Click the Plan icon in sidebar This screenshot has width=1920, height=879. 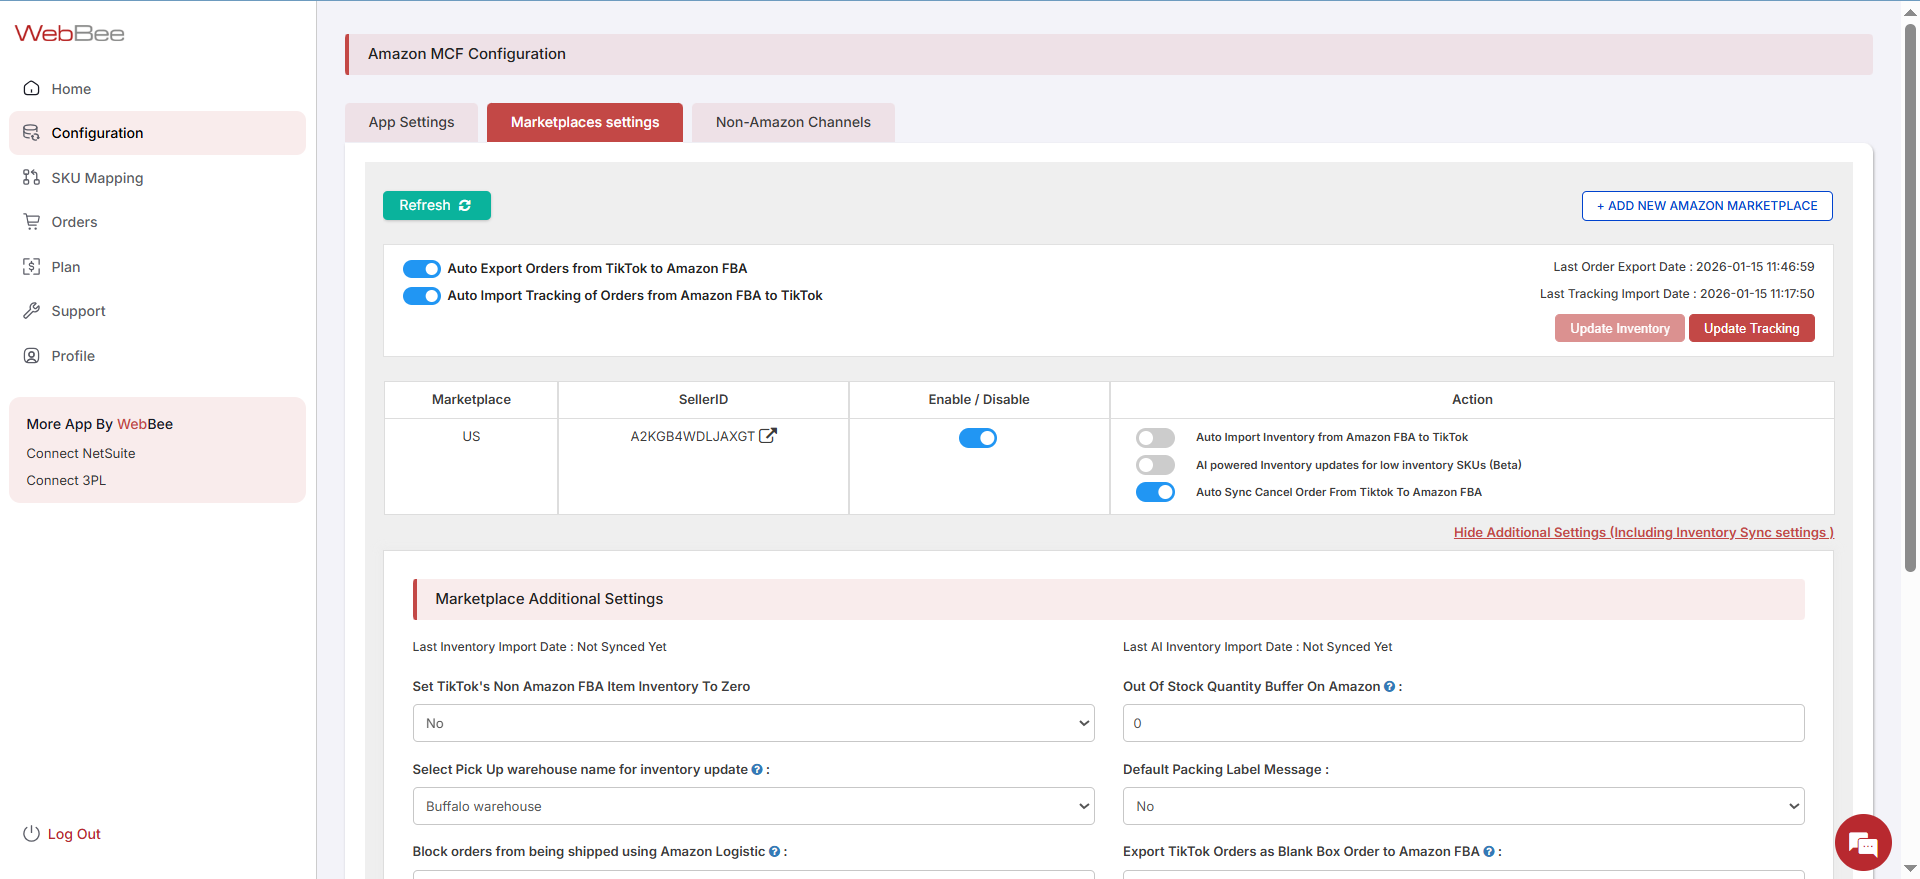click(32, 267)
